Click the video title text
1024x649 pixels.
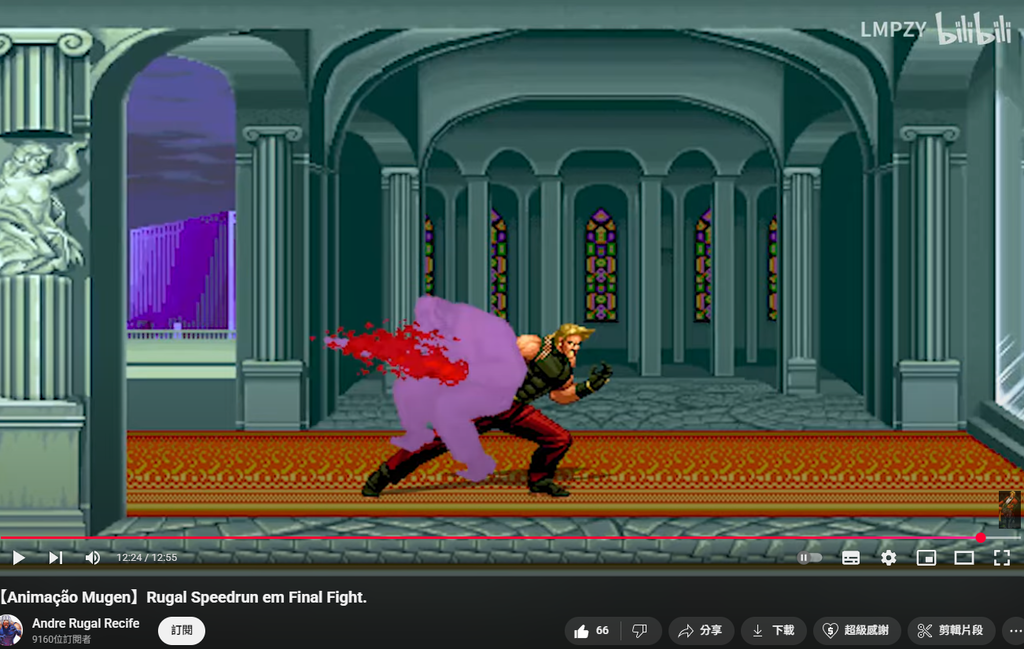coord(184,597)
